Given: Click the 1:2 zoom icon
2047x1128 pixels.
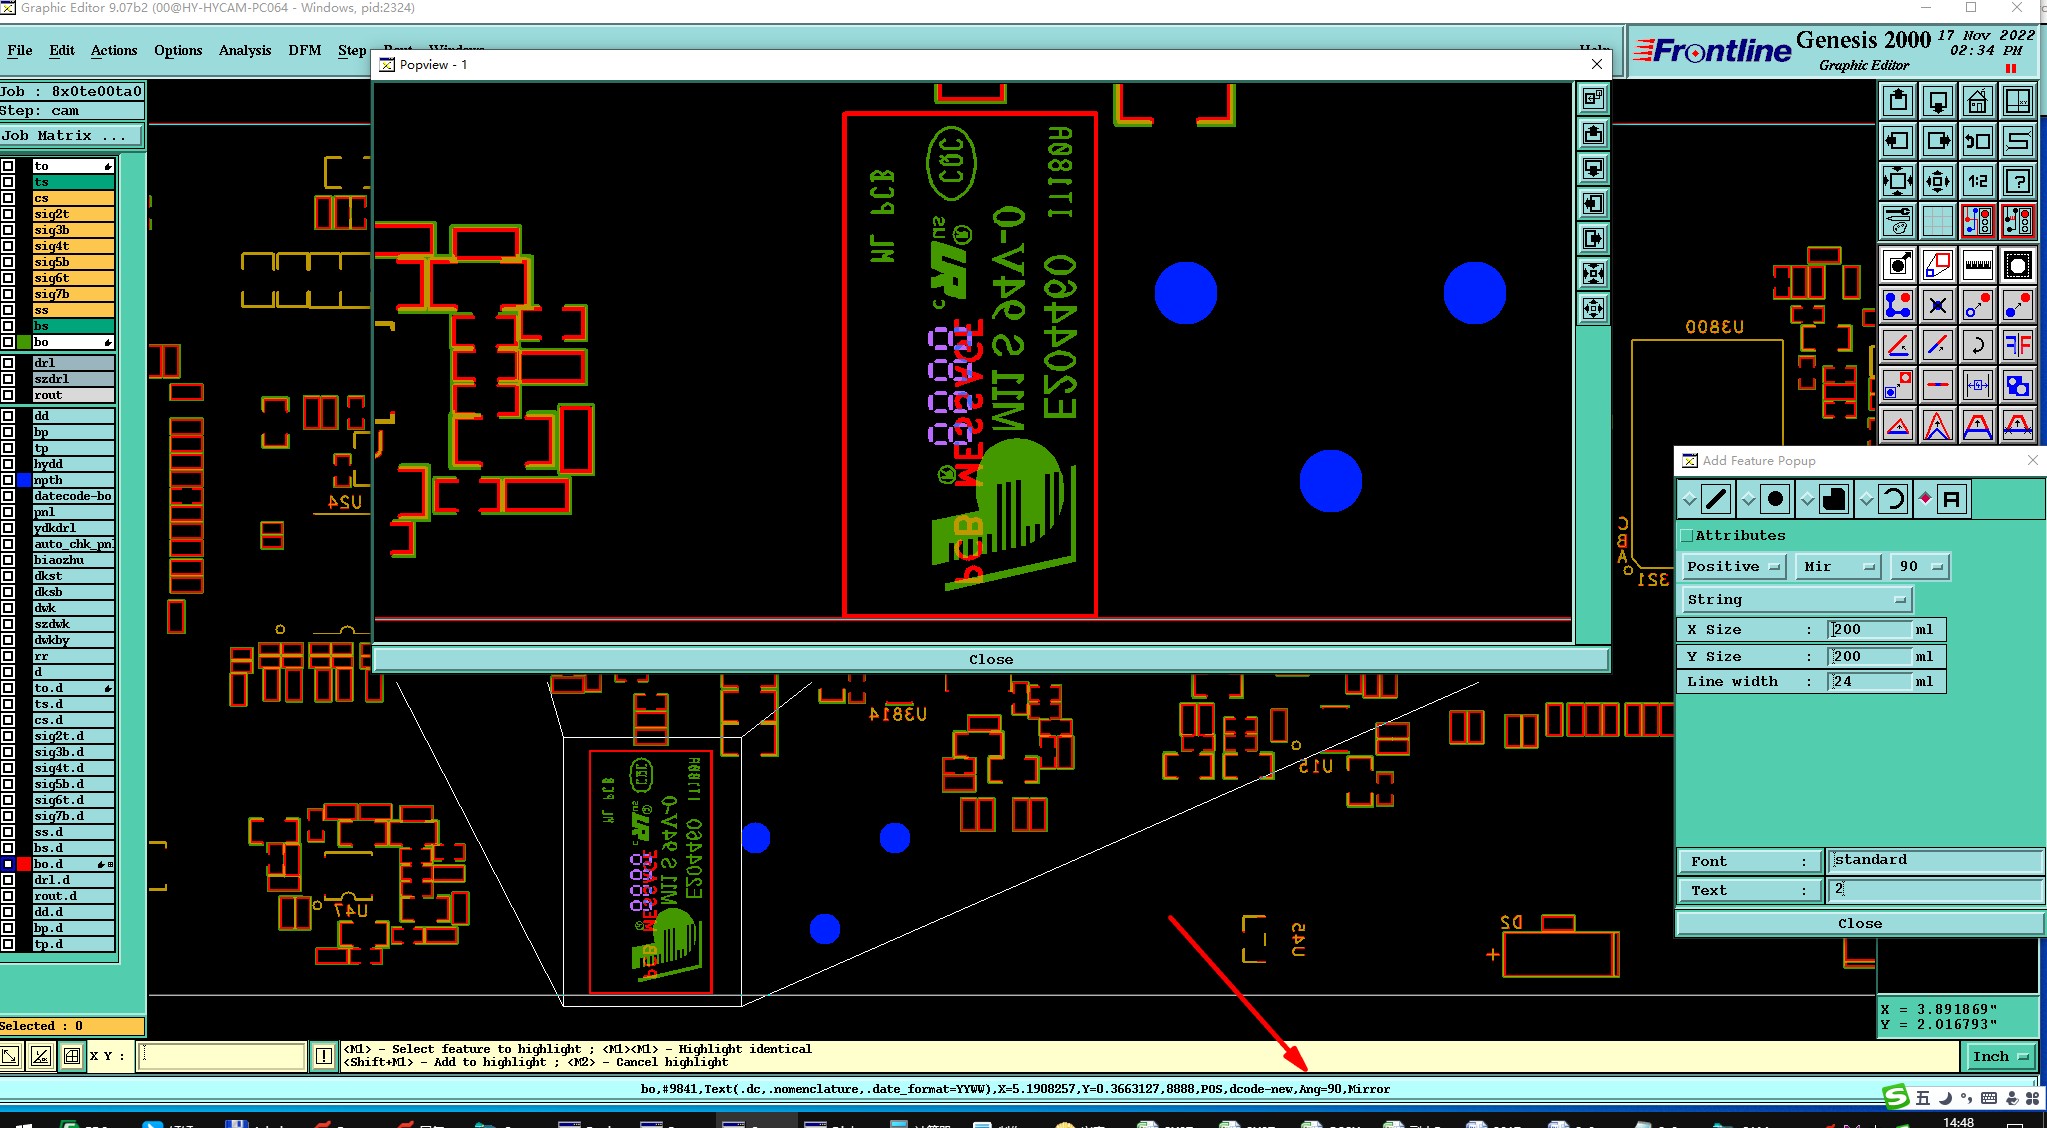Looking at the screenshot, I should click(x=1977, y=181).
